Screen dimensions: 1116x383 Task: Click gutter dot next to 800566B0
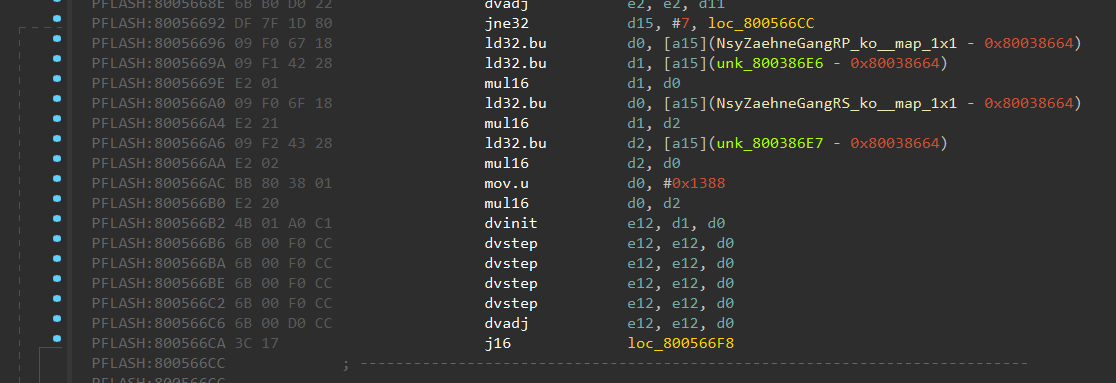point(57,198)
